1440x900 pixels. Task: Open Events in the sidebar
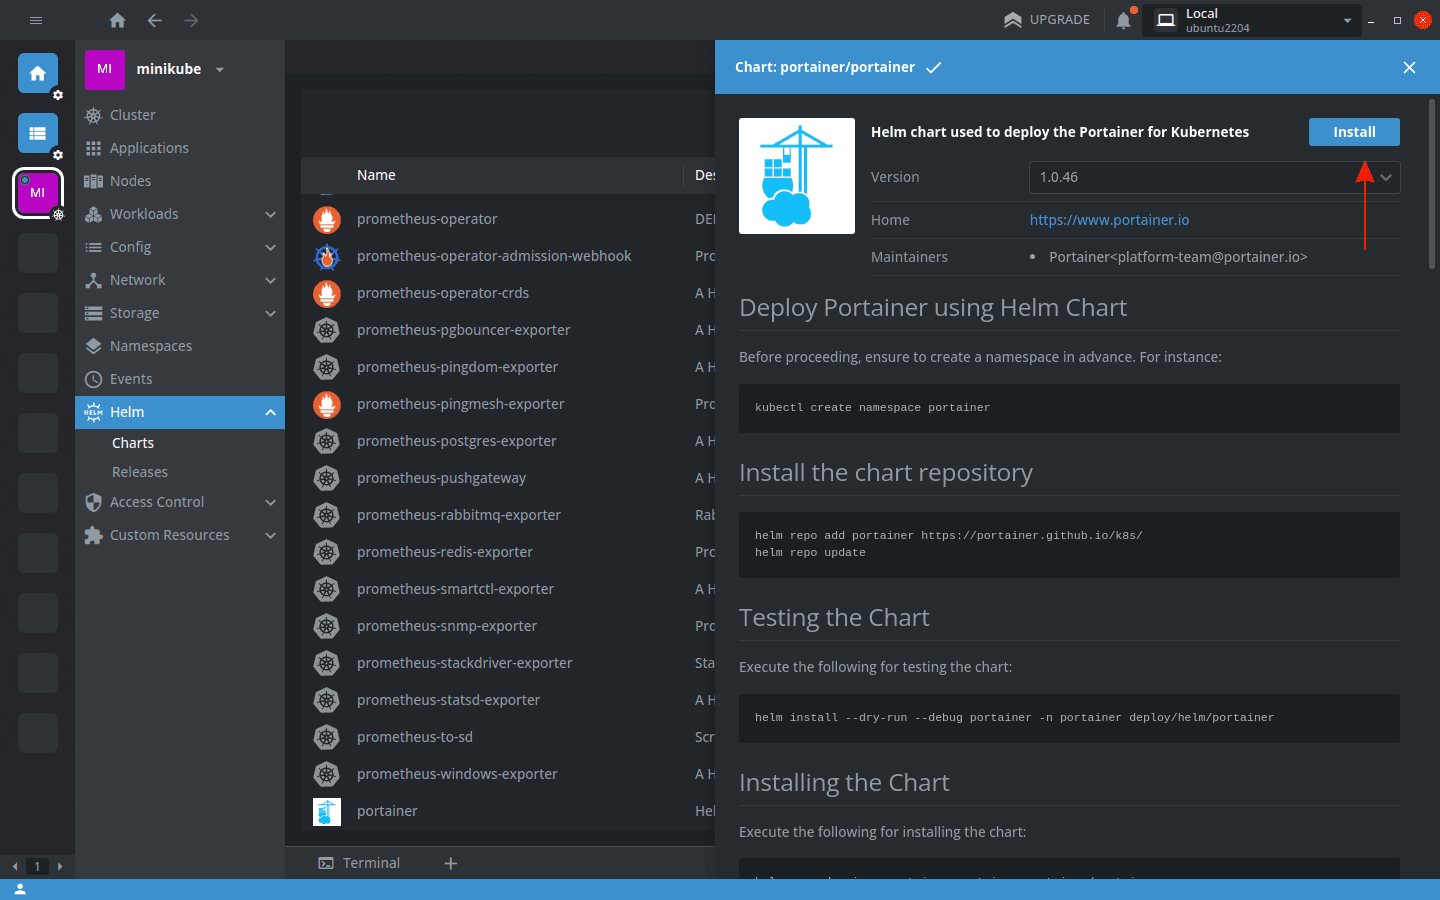coord(180,379)
